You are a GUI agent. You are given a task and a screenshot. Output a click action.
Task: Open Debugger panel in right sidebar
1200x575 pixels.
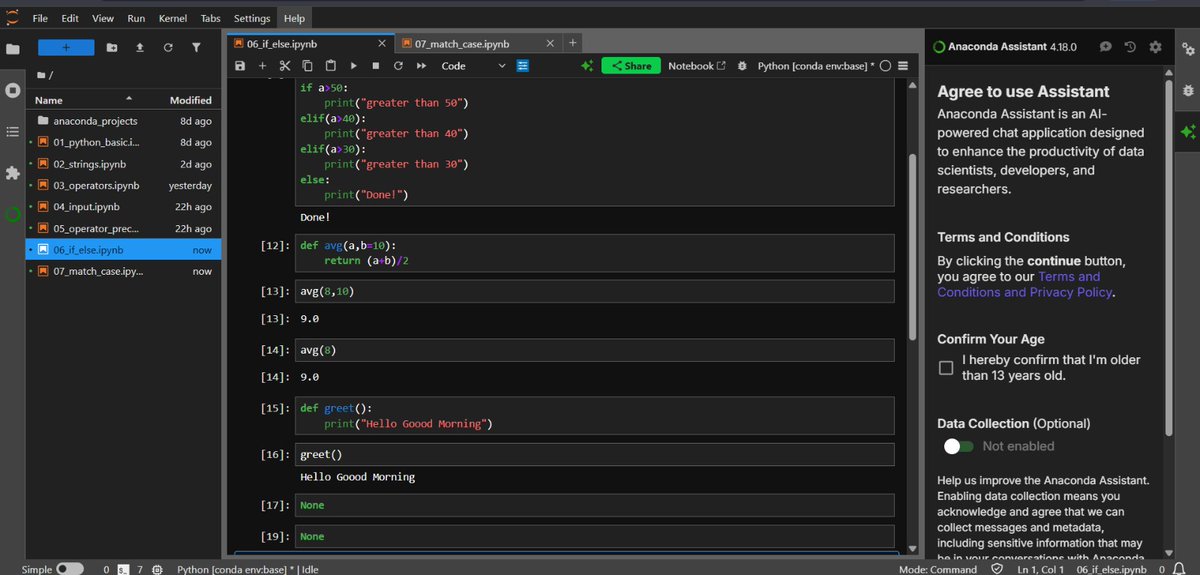coord(1187,90)
